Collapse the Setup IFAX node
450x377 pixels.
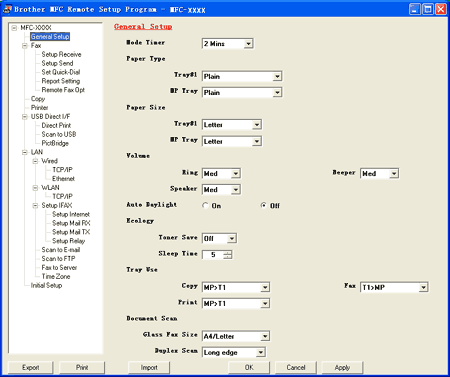35,206
